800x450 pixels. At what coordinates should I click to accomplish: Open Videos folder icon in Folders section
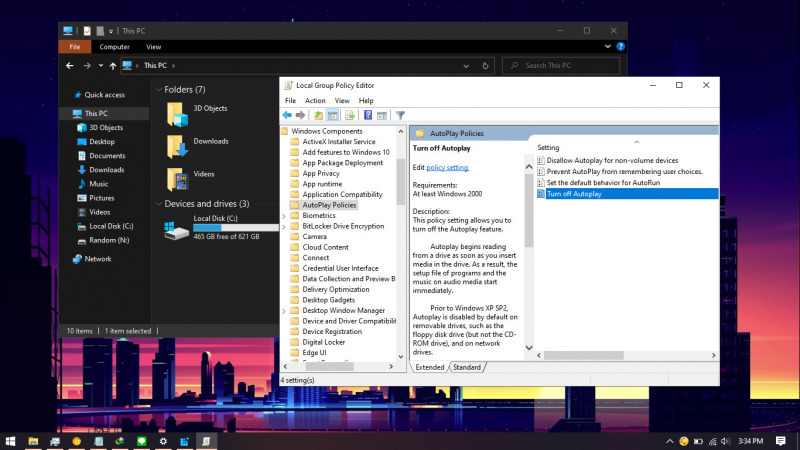point(177,179)
